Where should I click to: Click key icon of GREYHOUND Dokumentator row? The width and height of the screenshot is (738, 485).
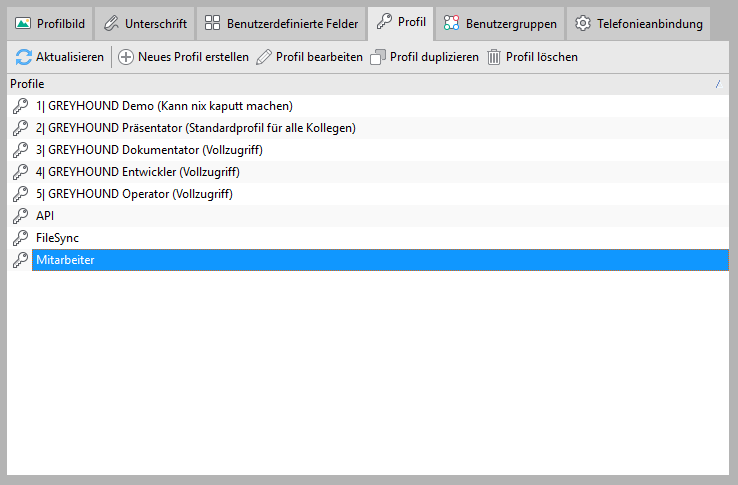point(20,150)
